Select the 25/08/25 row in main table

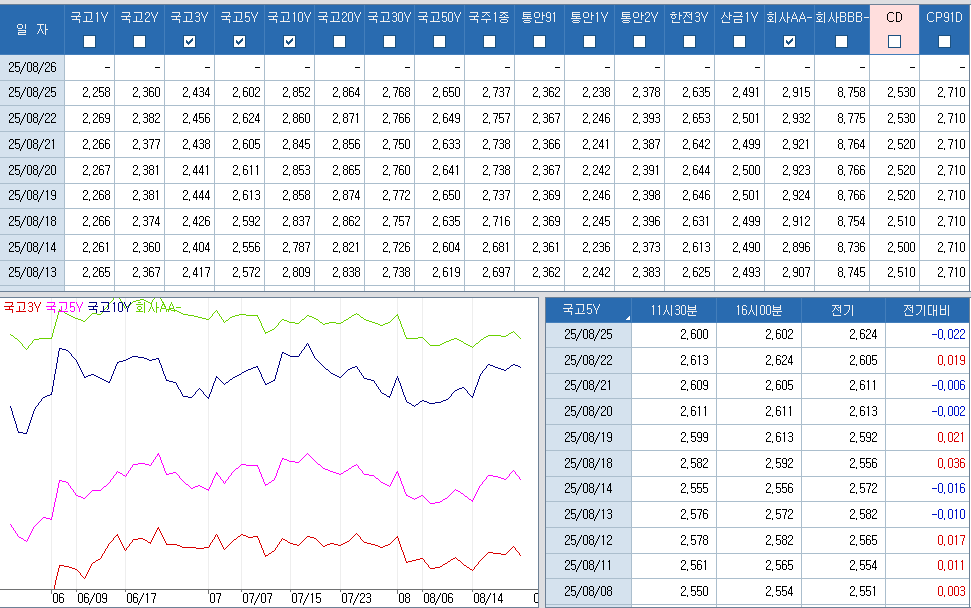[x=32, y=92]
